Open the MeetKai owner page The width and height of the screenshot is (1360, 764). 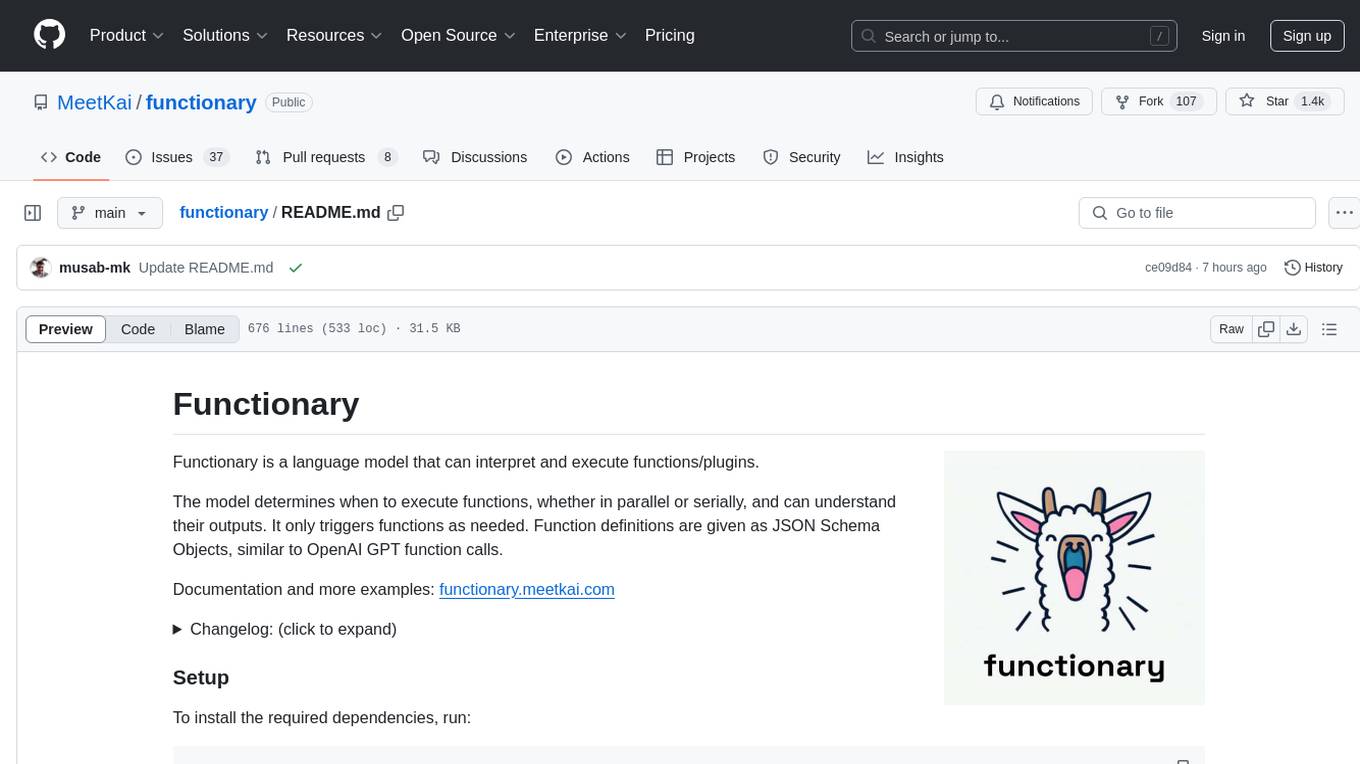tap(95, 102)
